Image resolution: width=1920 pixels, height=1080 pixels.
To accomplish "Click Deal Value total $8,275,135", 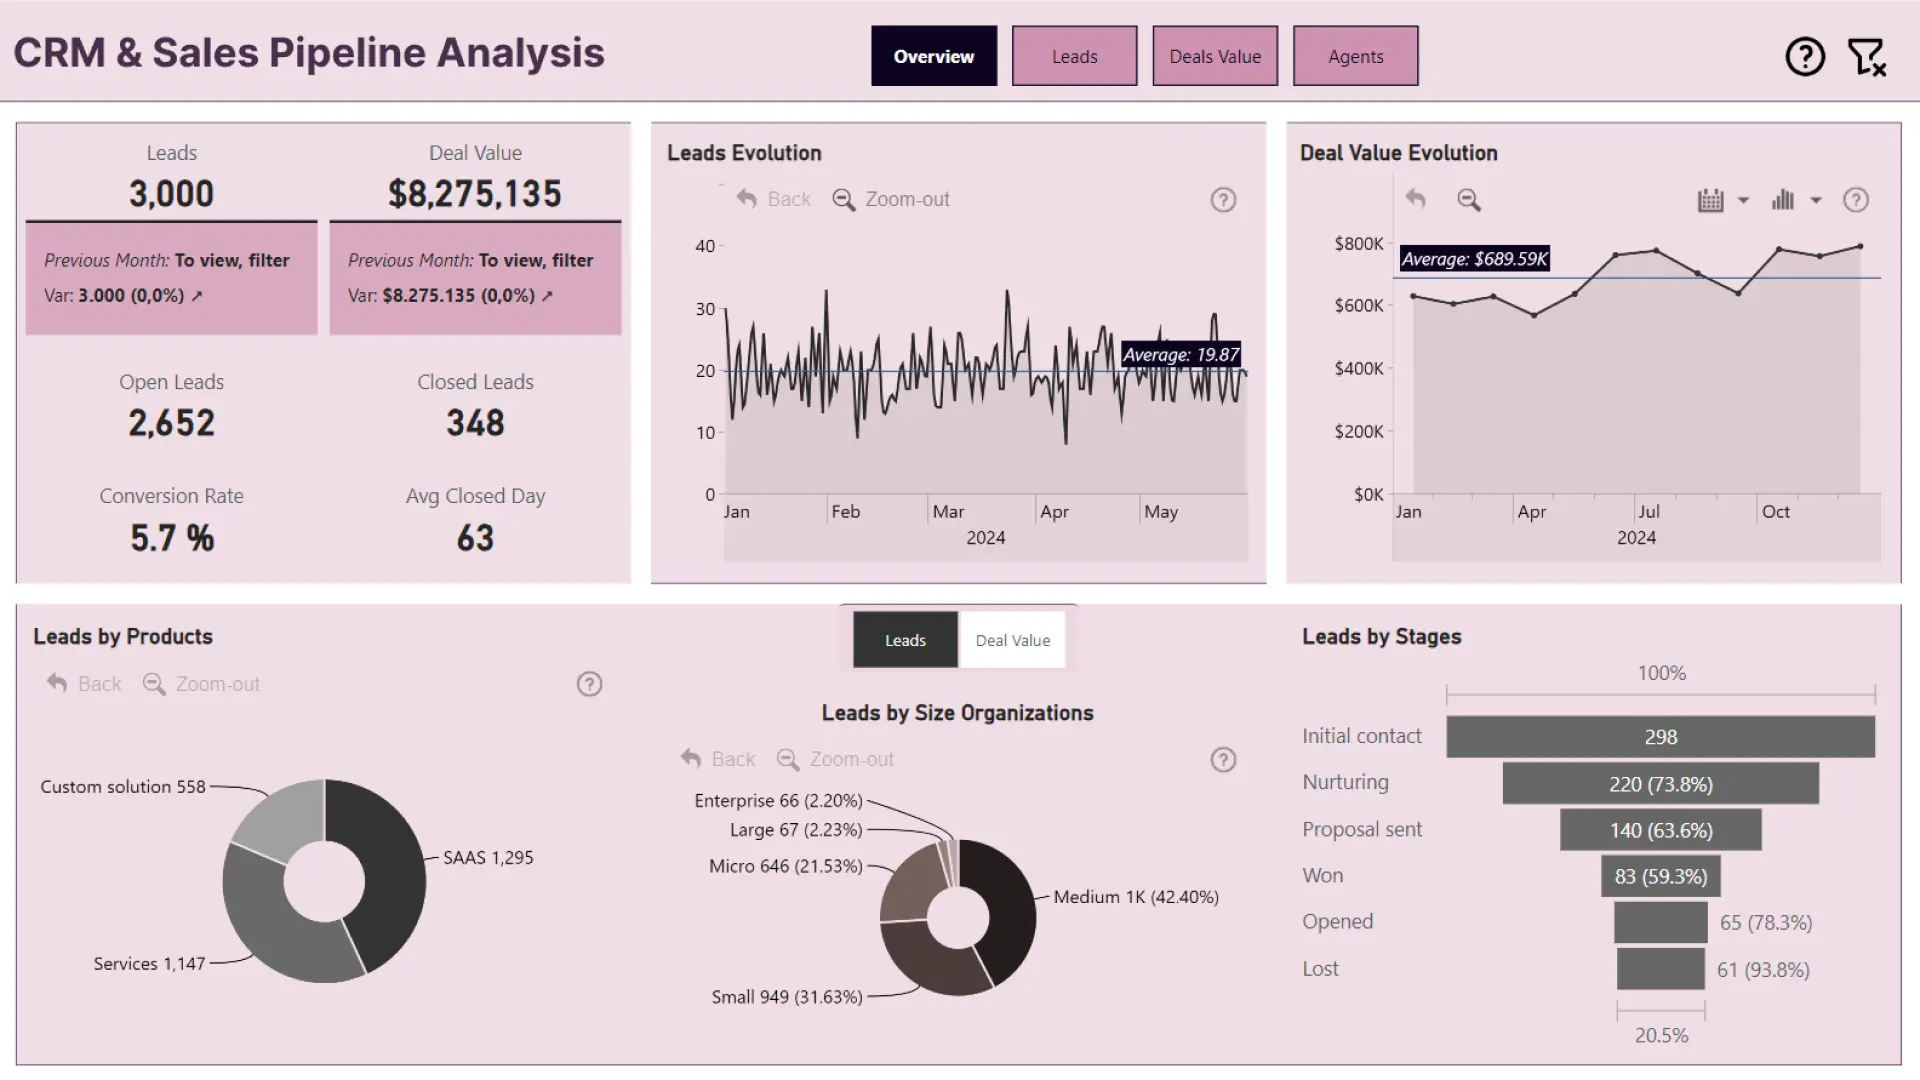I will point(475,194).
